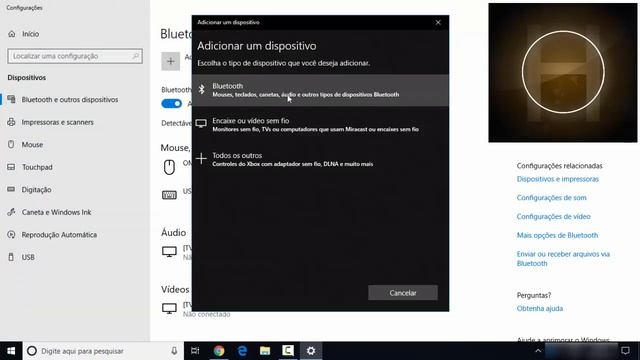Viewport: 640px width, 360px height.
Task: Click the webcam overlay thumbnail
Action: click(x=563, y=73)
